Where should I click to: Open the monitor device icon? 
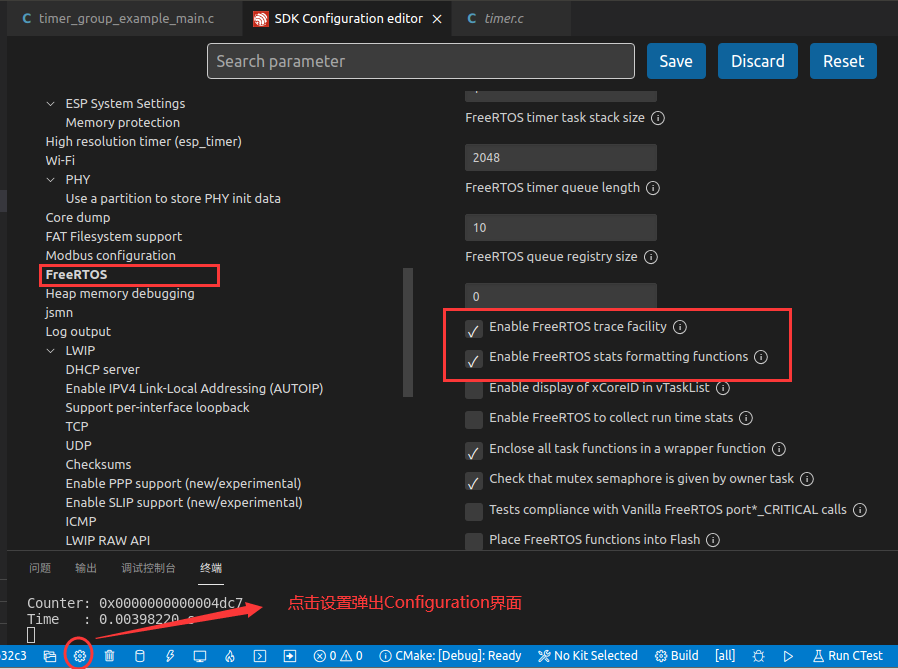200,656
